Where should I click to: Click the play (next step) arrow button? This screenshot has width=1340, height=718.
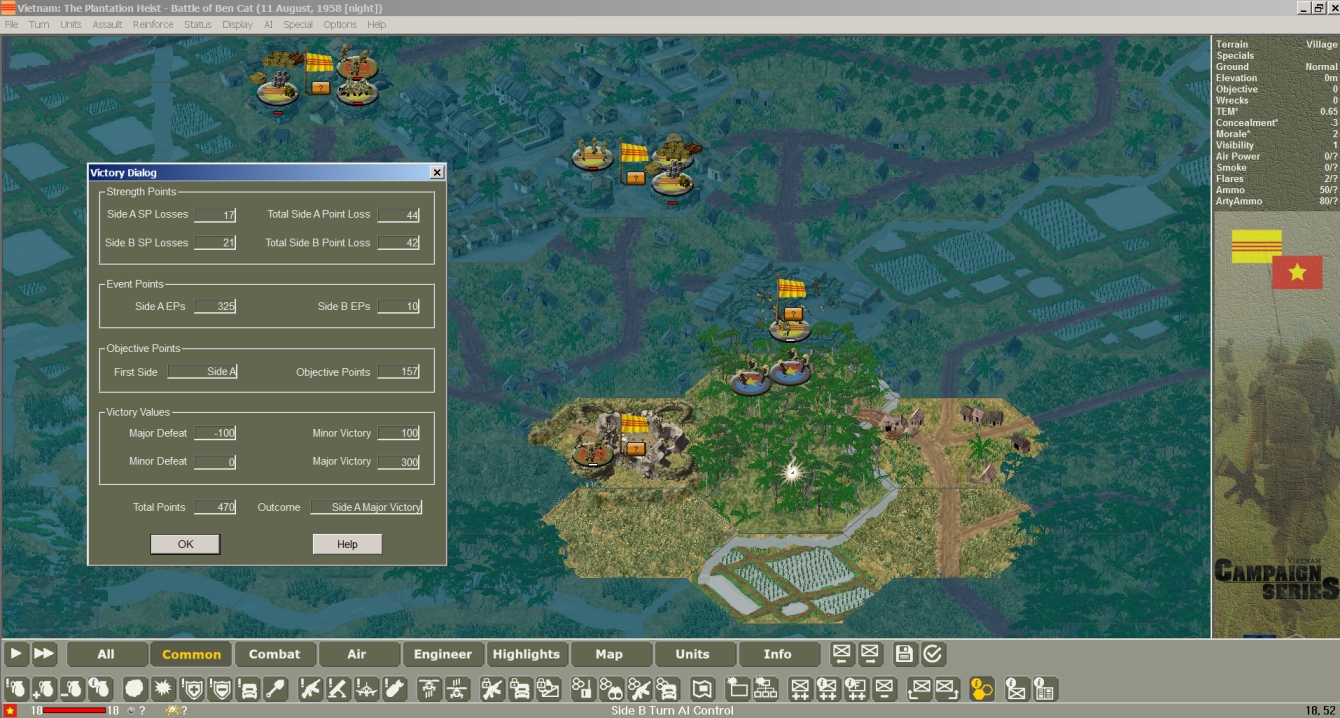15,654
